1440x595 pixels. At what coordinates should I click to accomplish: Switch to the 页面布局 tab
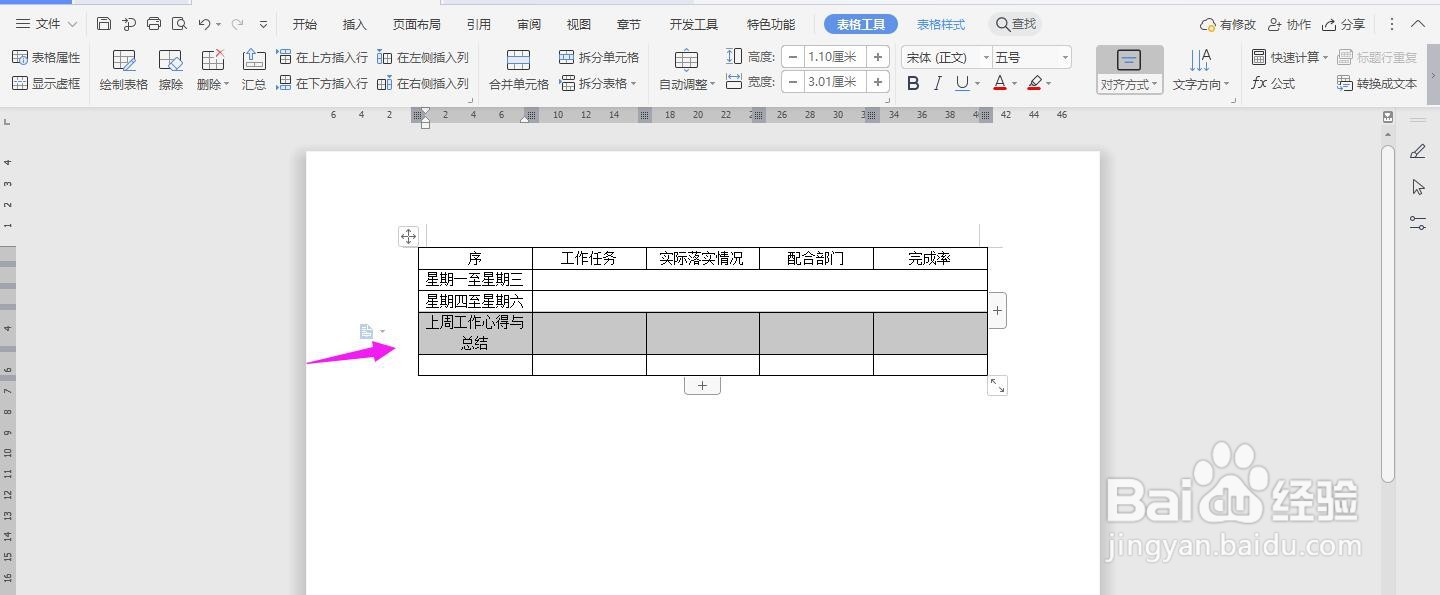point(416,24)
